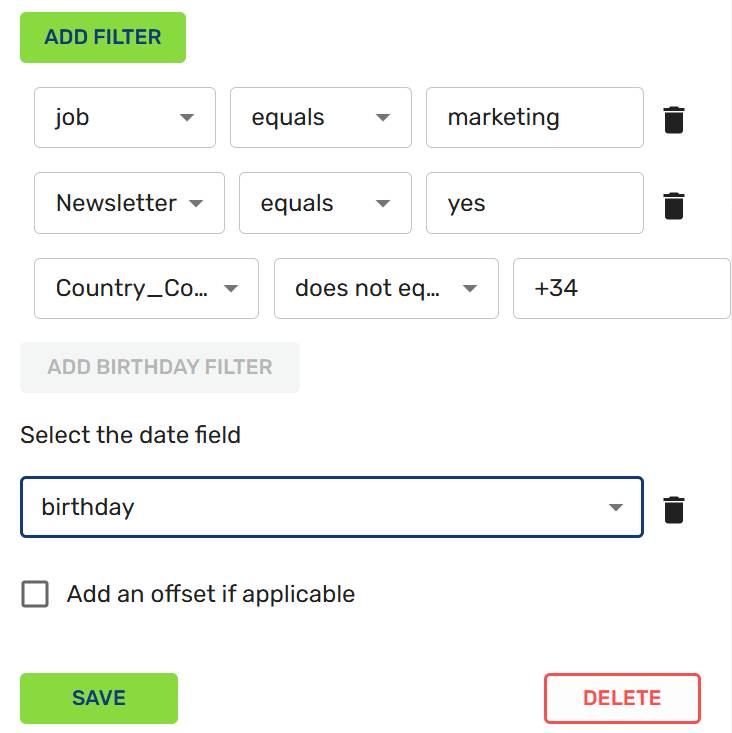This screenshot has height=733, width=732.
Task: Click the ADD BIRTHDAY FILTER button
Action: click(160, 367)
